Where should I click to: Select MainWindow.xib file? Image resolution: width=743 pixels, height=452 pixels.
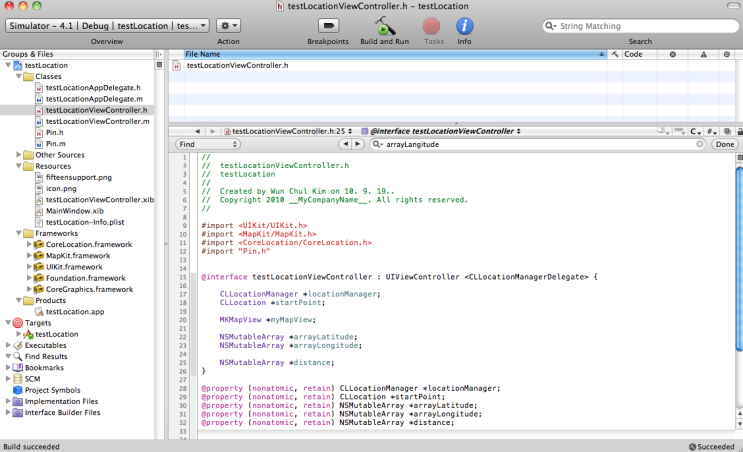[x=74, y=211]
